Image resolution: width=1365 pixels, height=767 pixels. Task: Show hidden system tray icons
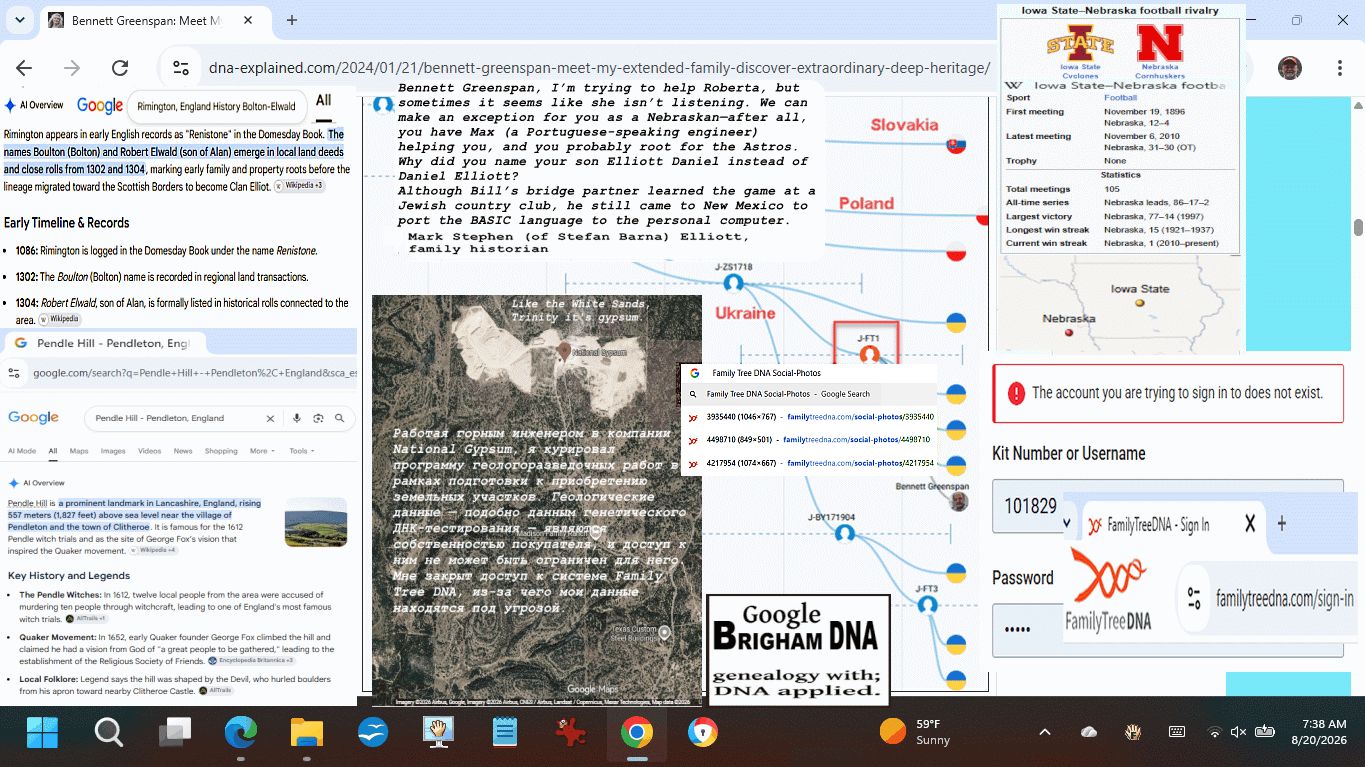point(1045,732)
